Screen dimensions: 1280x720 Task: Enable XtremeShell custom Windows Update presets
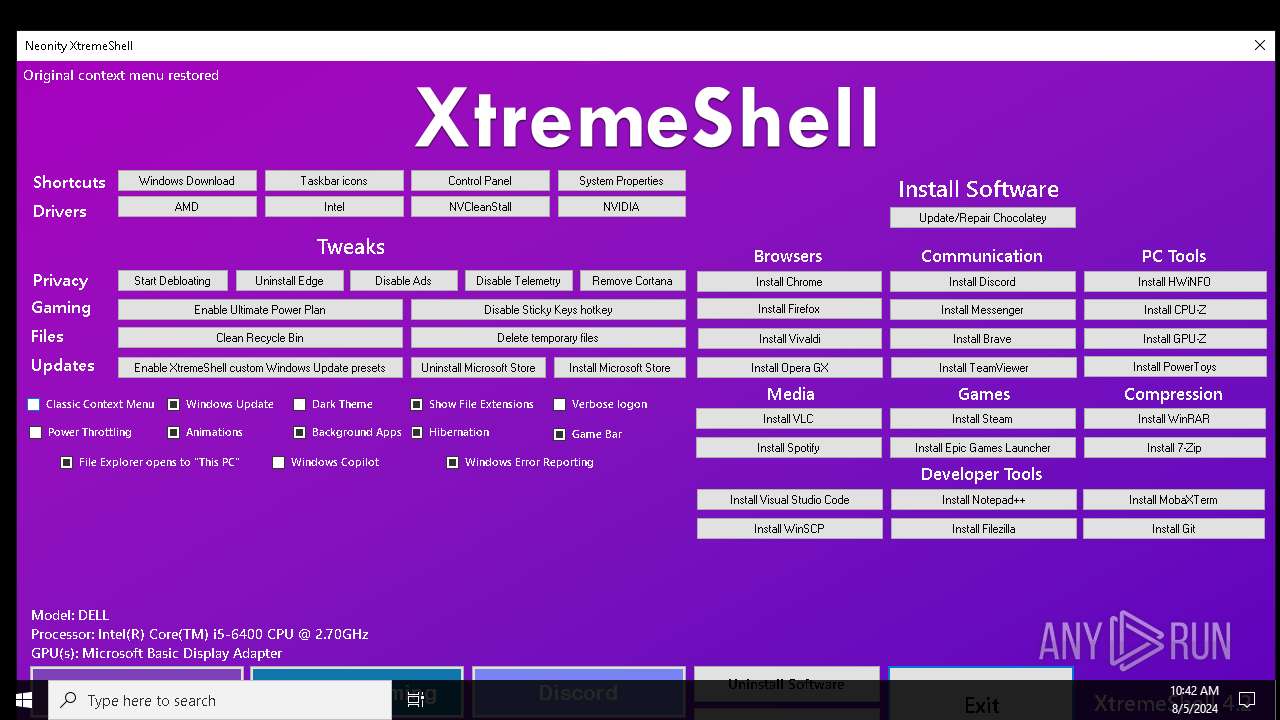point(260,368)
